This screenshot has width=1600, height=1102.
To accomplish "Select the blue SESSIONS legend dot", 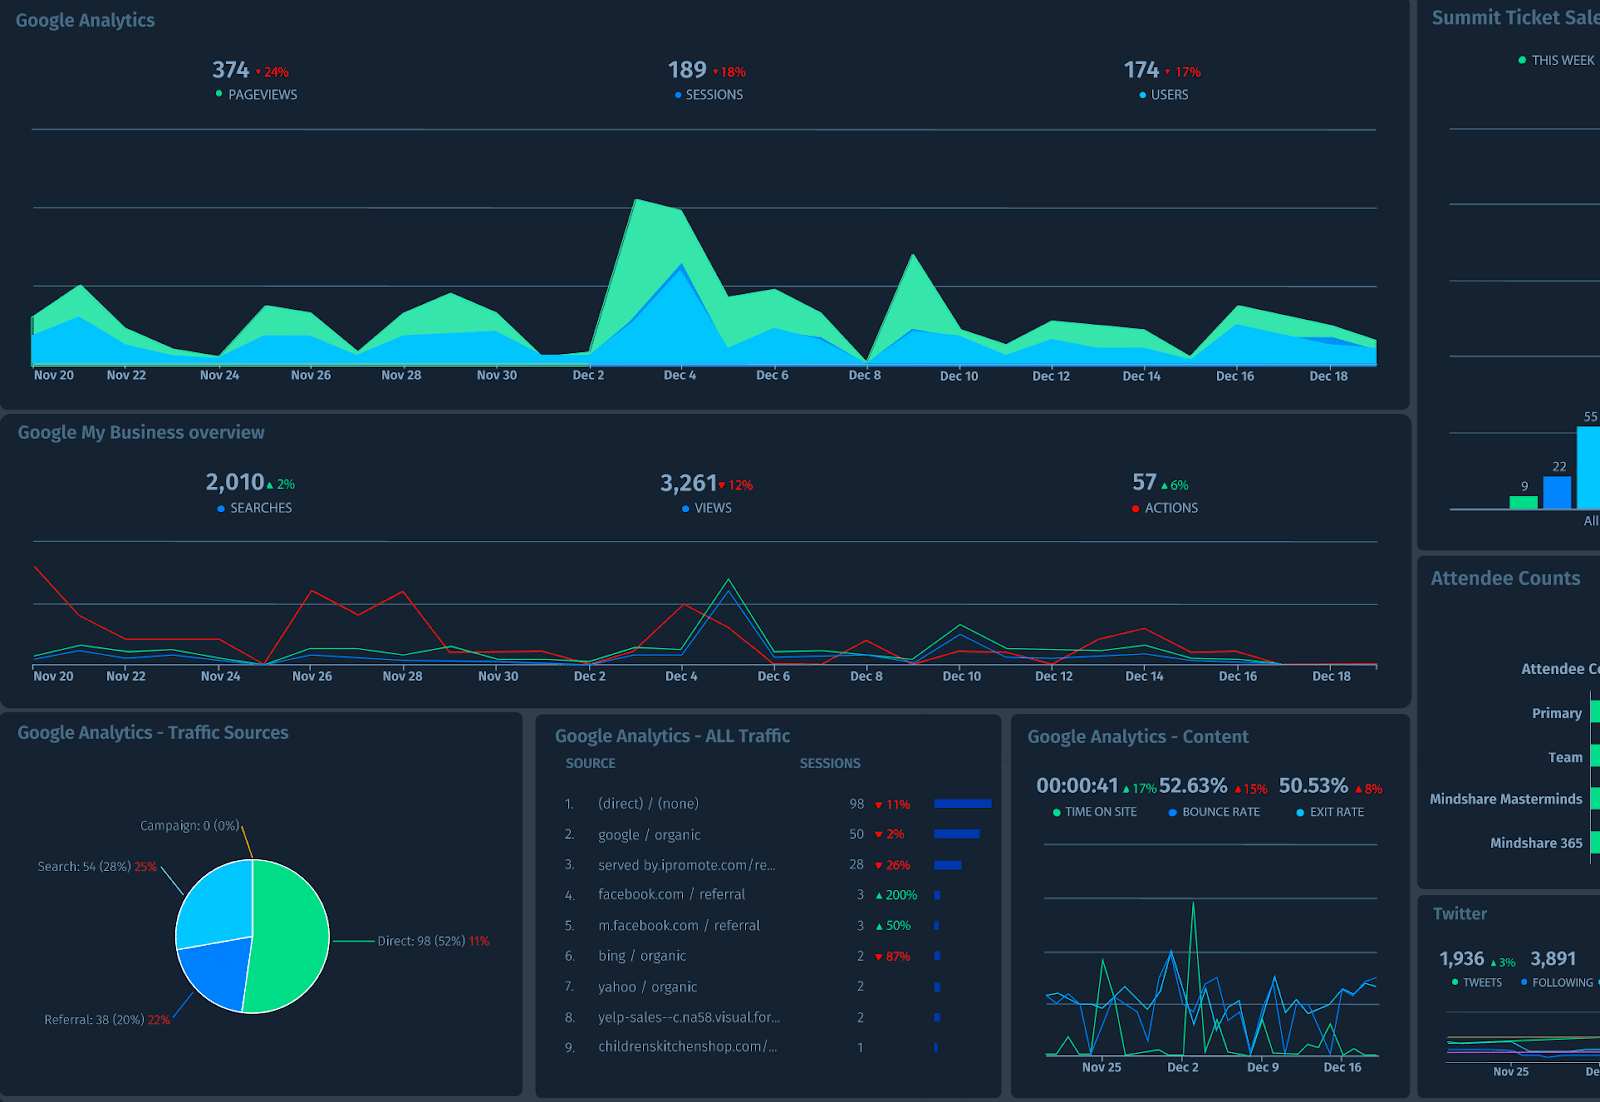I will coord(678,94).
